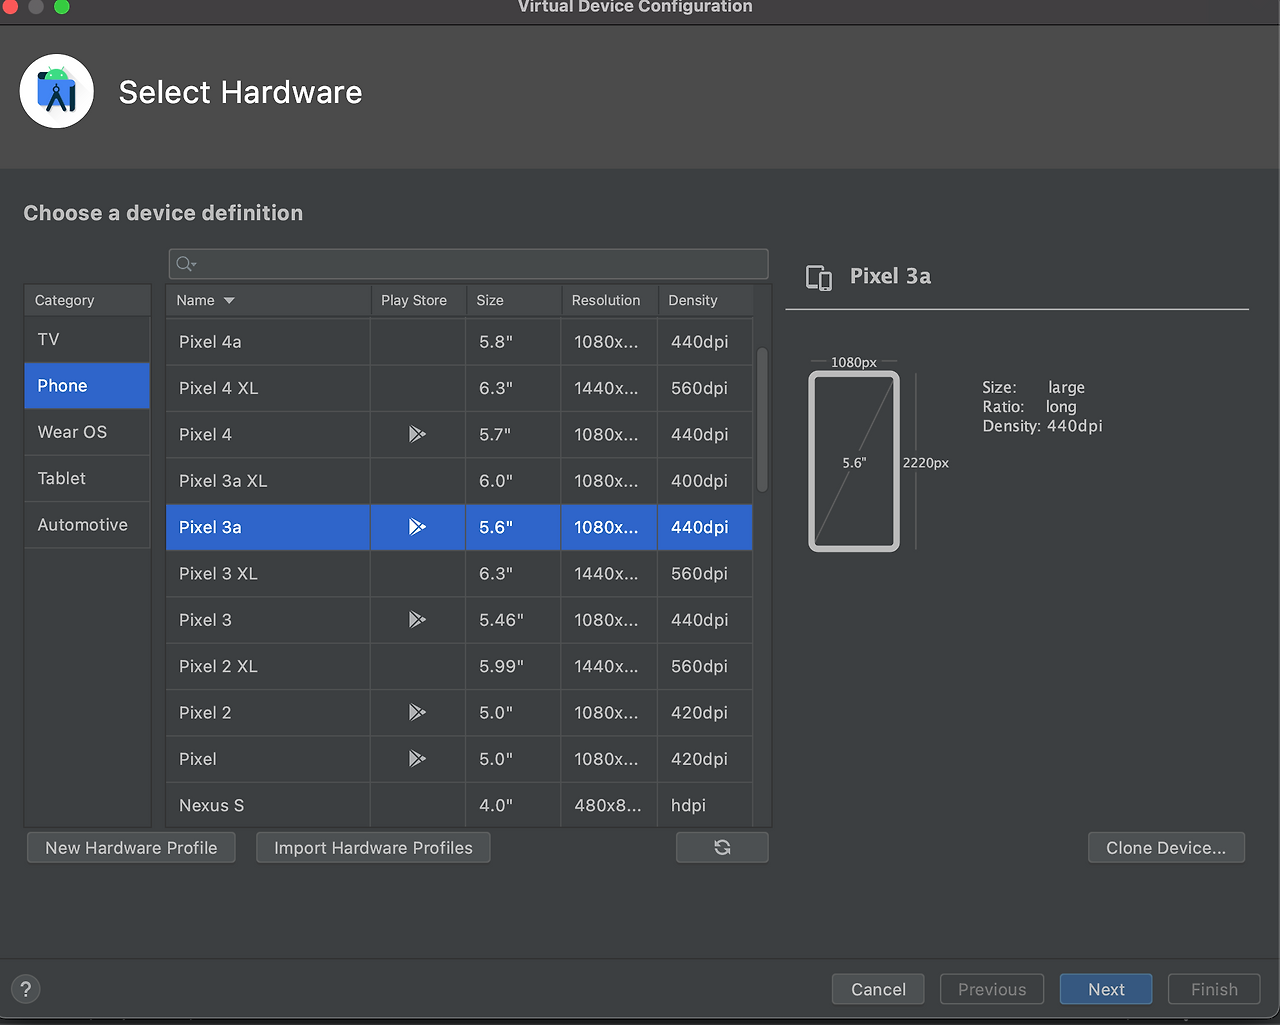Select the Pixel 3 name cell
The width and height of the screenshot is (1280, 1025).
268,620
